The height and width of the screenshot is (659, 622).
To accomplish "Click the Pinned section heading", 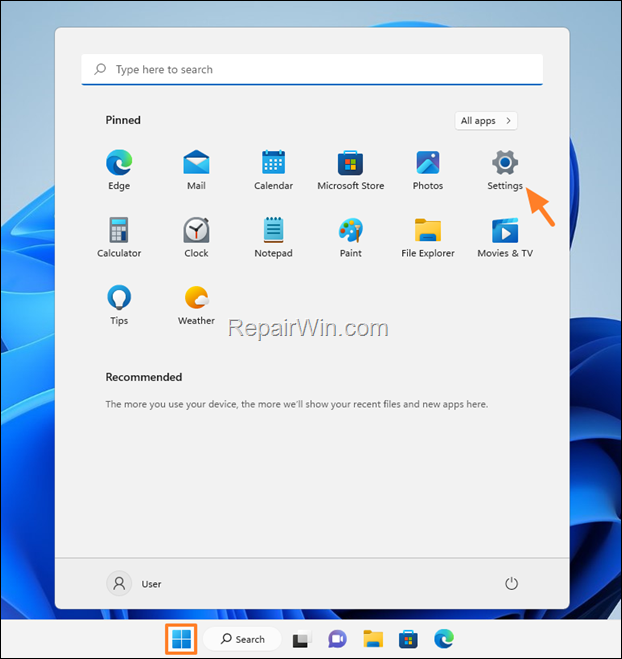I will pos(123,120).
